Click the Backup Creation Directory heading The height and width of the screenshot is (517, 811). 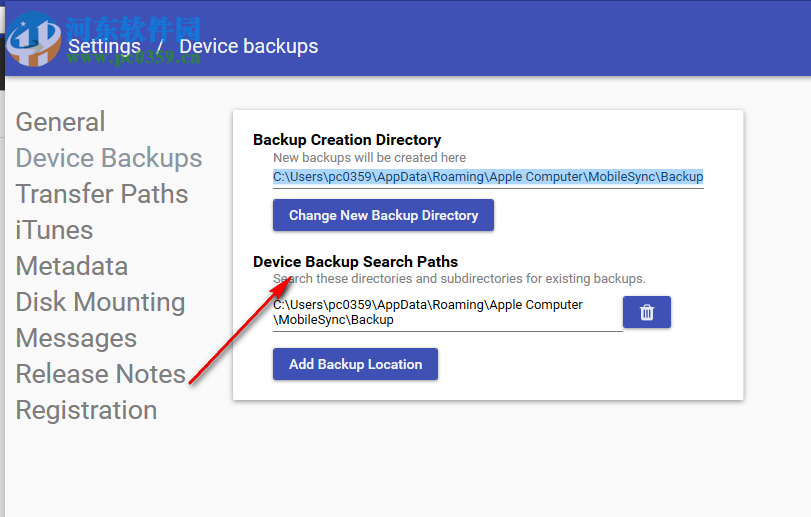(x=347, y=140)
